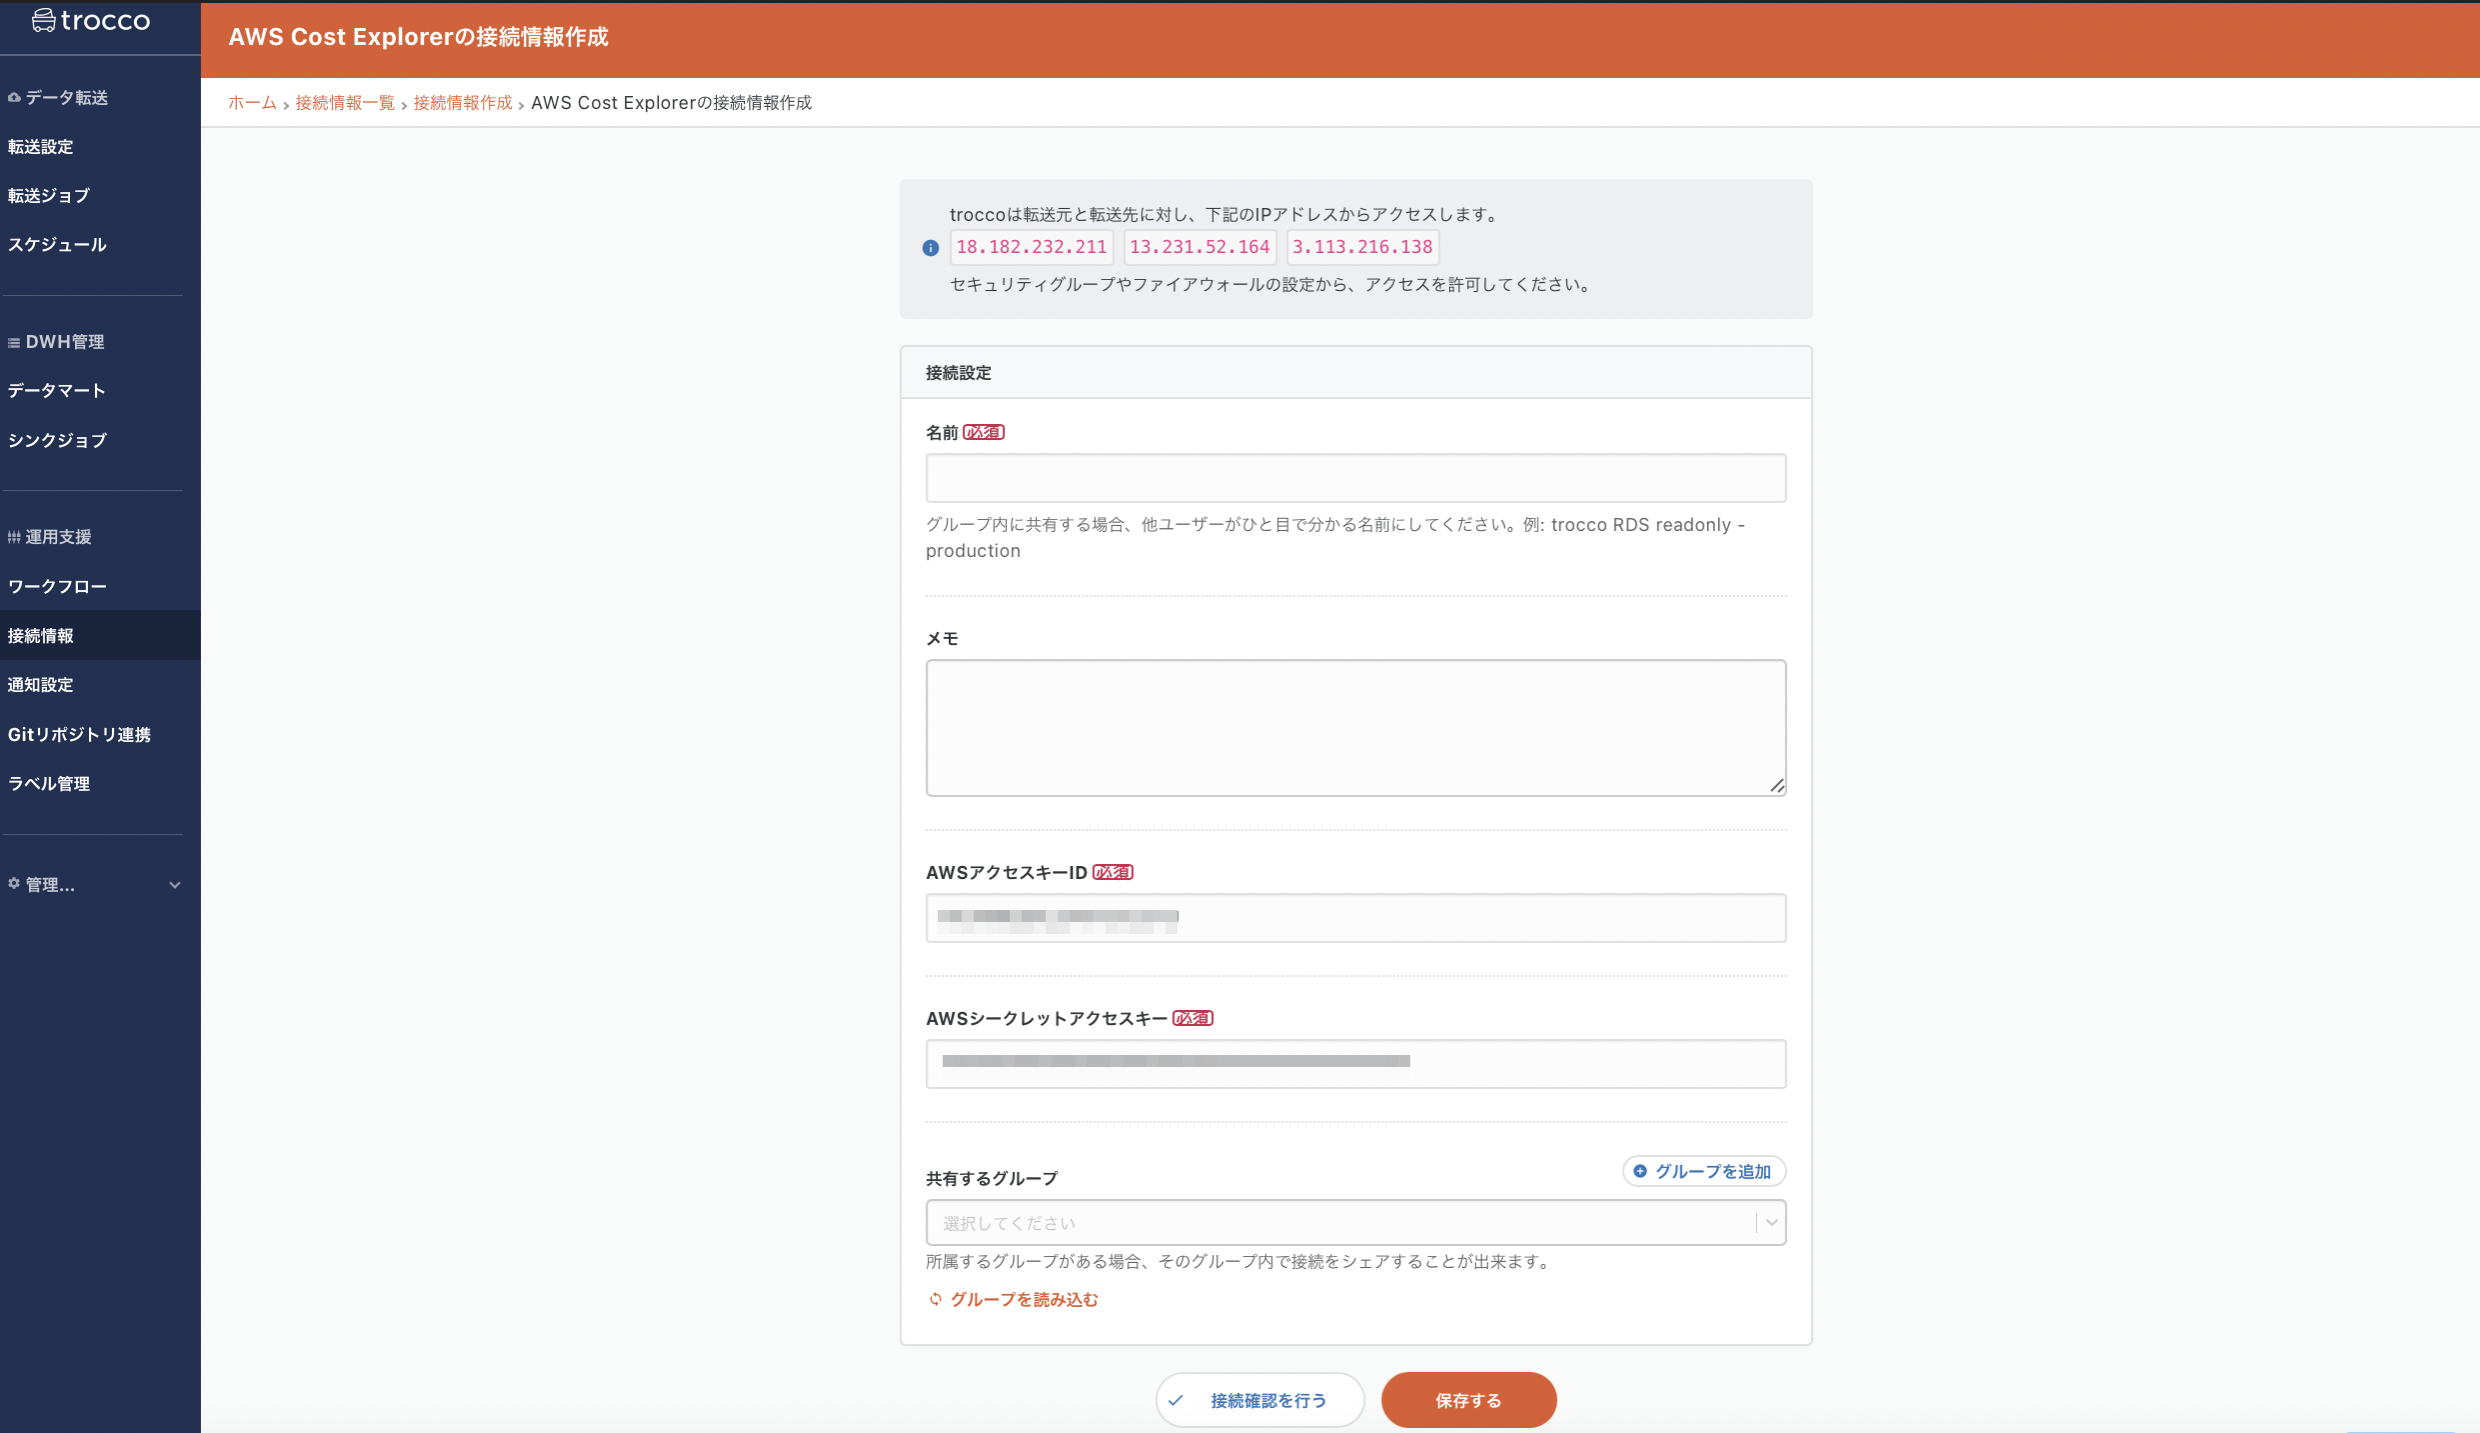The height and width of the screenshot is (1433, 2480).
Task: Click IP address 3.113.216.138
Action: click(1362, 247)
